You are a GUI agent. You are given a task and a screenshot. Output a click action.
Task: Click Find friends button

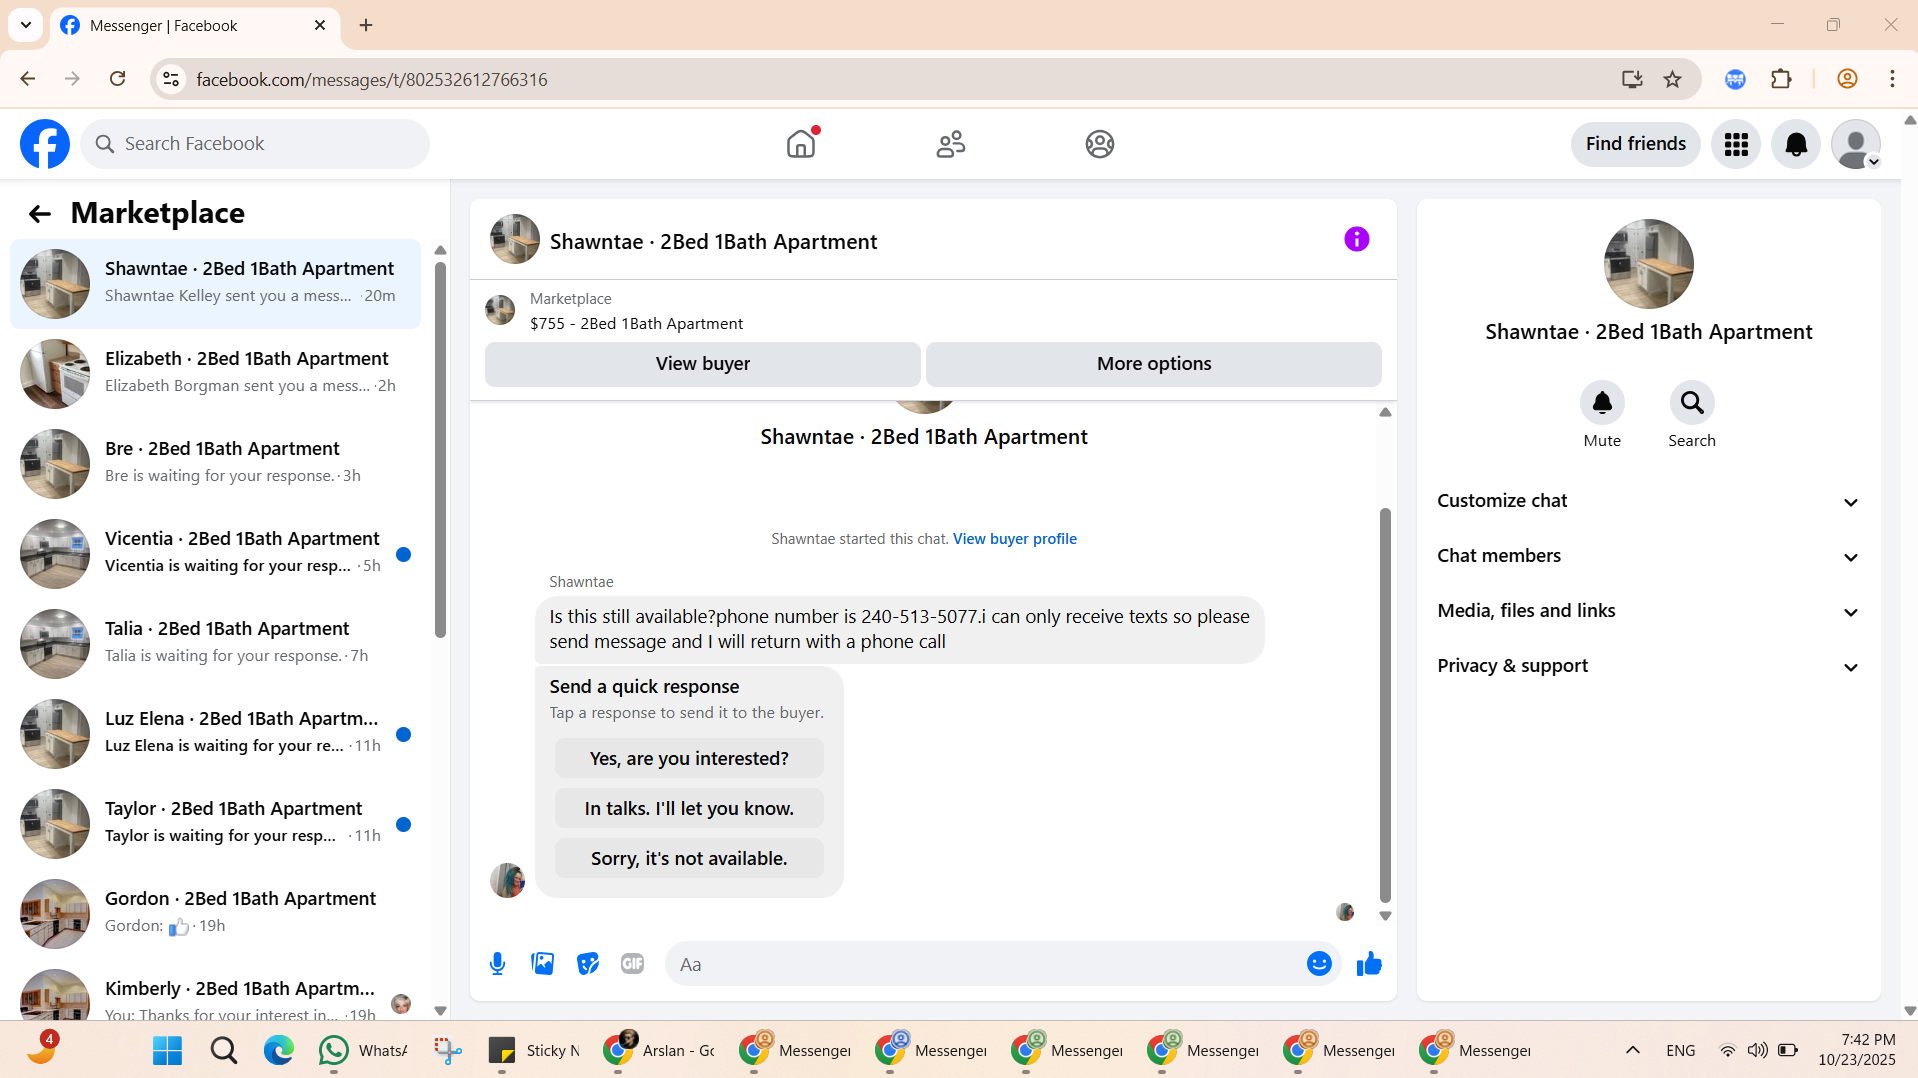(1636, 144)
